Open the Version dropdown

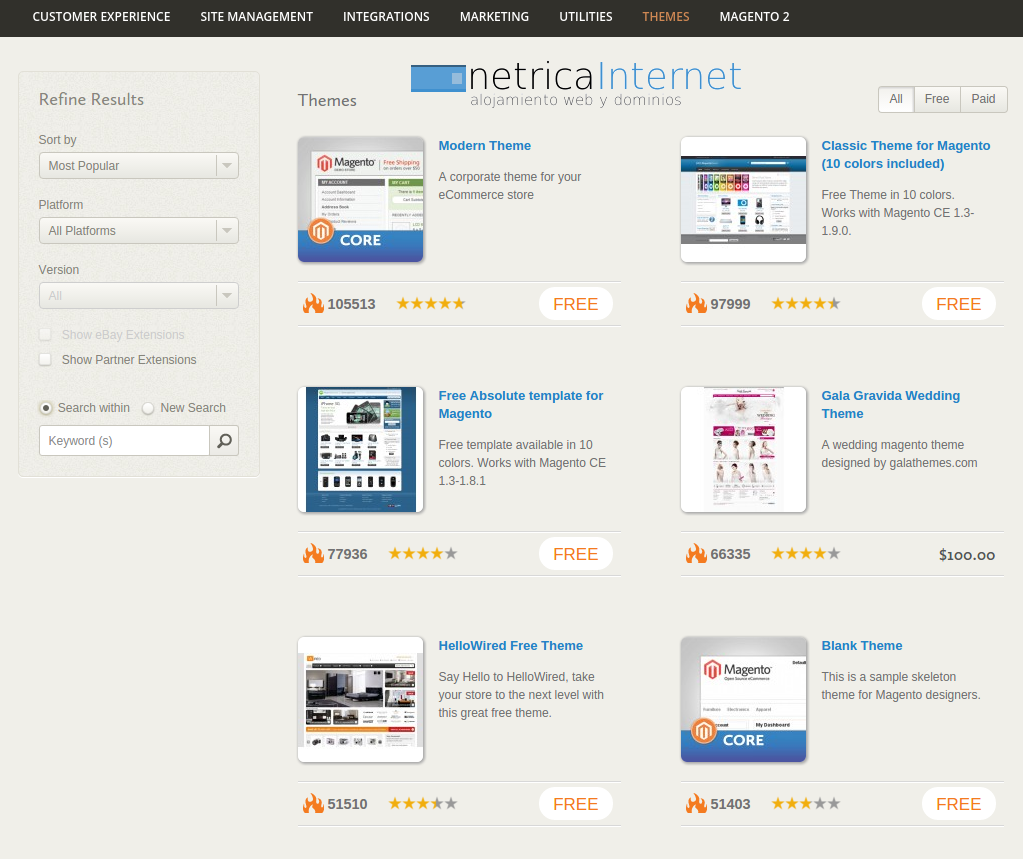click(x=138, y=296)
